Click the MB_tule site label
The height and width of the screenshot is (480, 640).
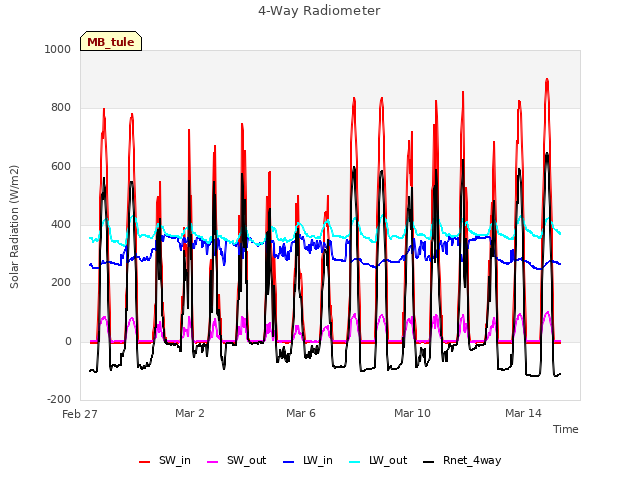pyautogui.click(x=111, y=42)
